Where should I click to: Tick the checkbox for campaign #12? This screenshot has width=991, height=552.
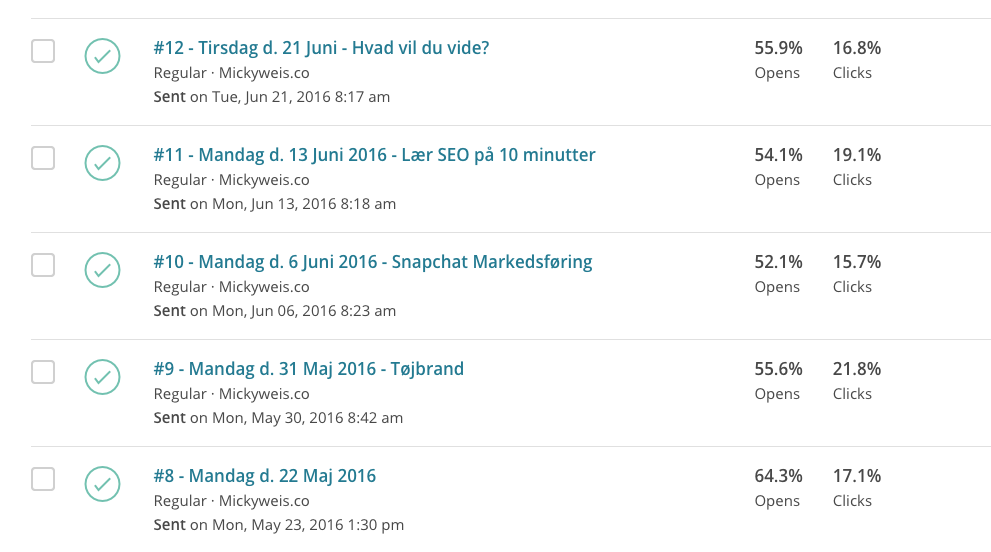[43, 51]
